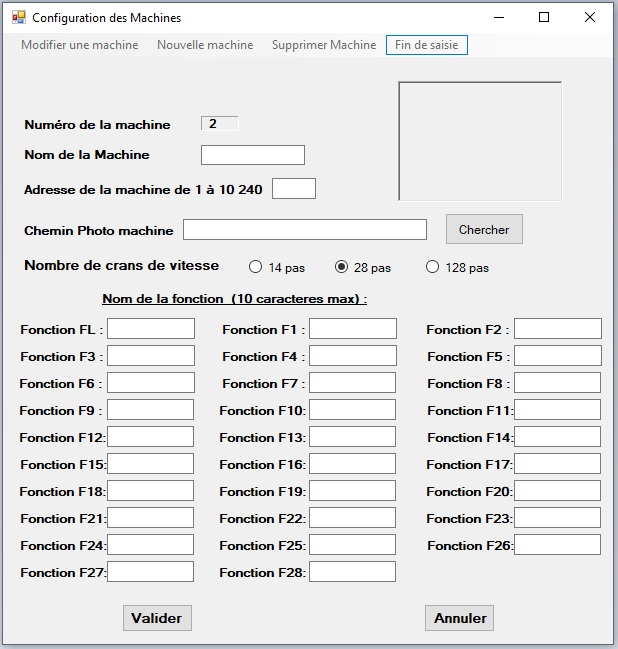Click the empty machine photo preview box
618x649 pixels.
click(480, 141)
